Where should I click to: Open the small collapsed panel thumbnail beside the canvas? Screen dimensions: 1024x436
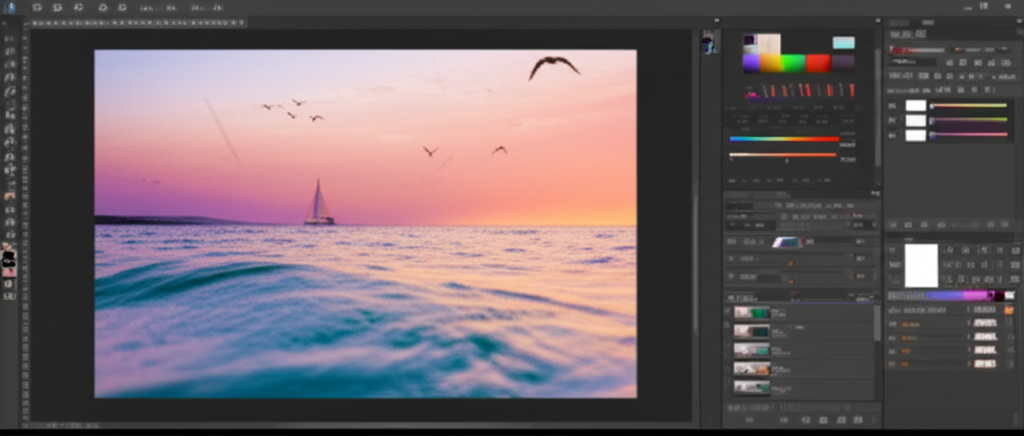(708, 44)
